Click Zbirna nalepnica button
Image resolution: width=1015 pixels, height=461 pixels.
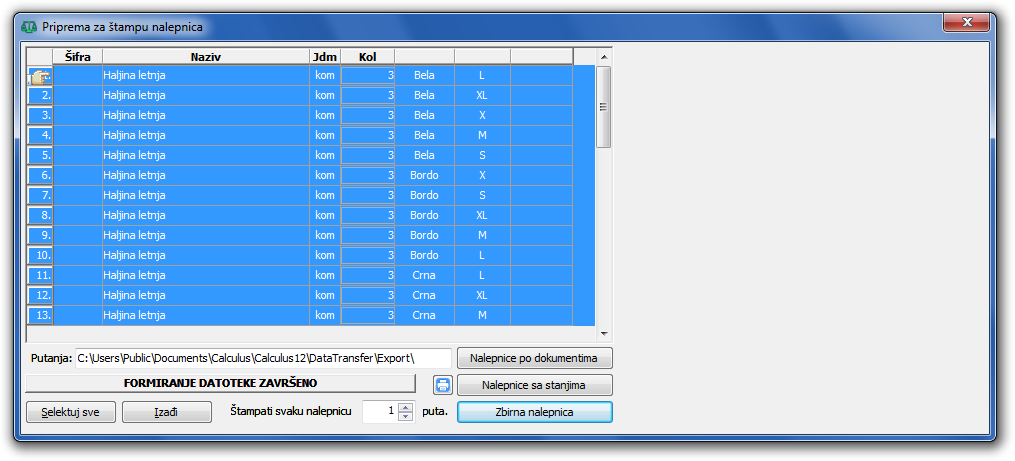point(535,412)
